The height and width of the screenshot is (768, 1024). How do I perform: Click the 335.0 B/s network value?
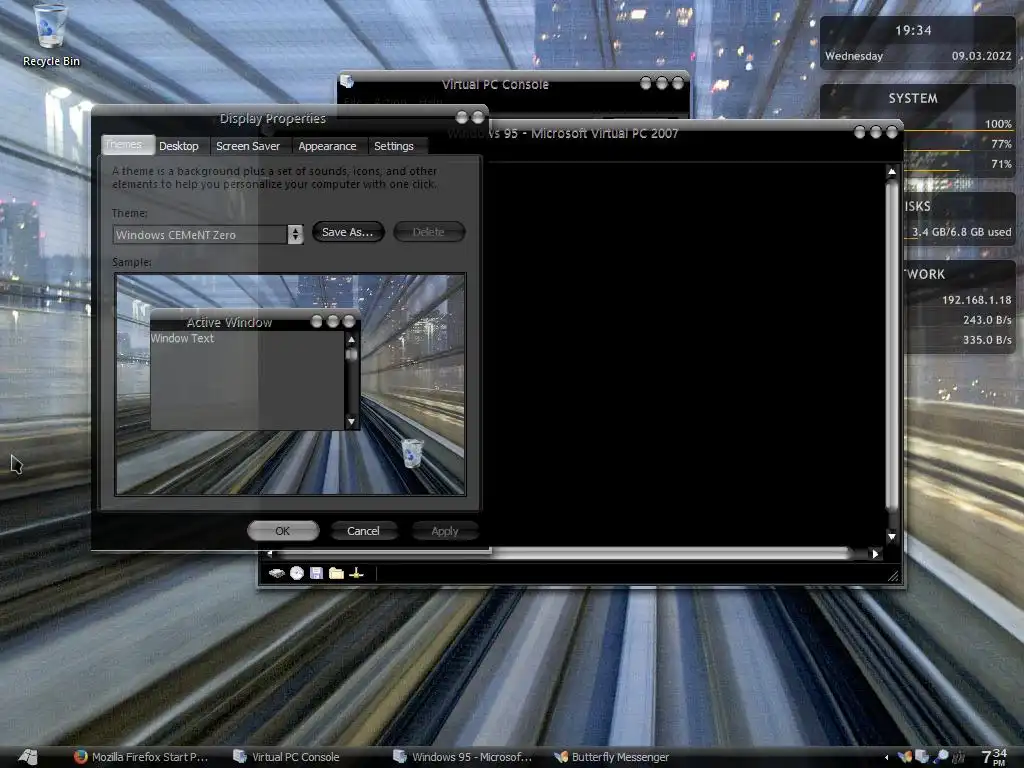point(987,340)
